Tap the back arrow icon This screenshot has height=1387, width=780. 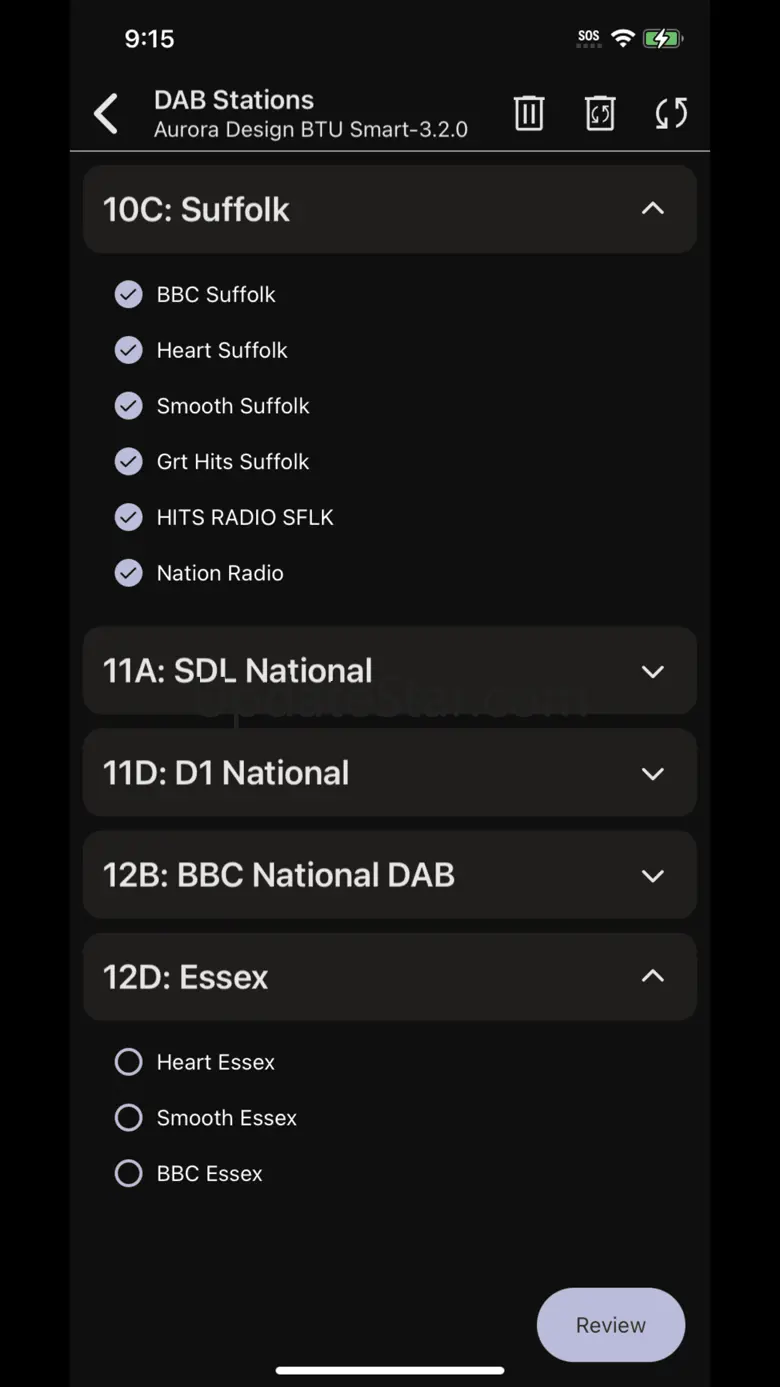point(106,114)
